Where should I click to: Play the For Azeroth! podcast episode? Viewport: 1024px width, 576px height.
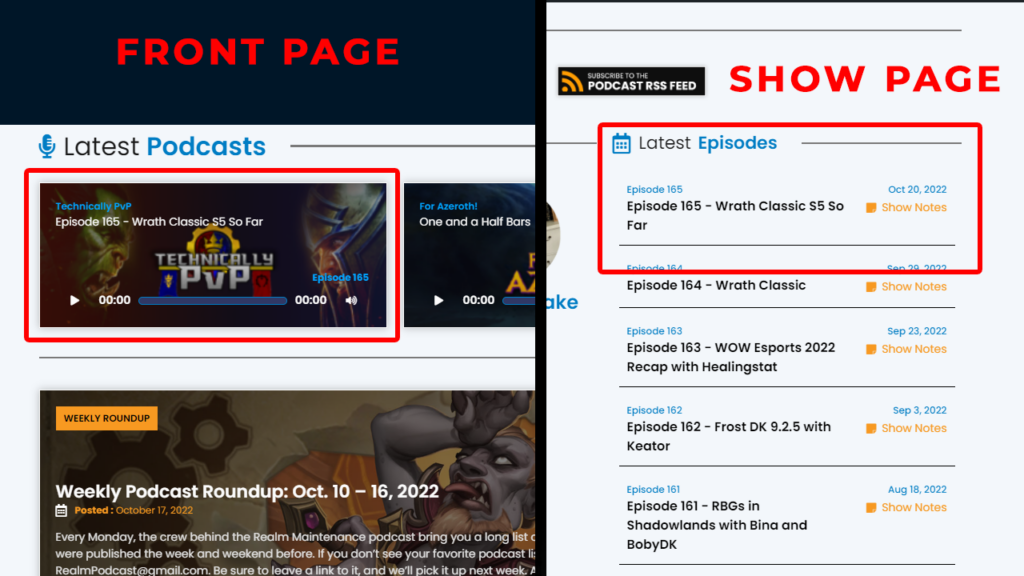point(438,300)
